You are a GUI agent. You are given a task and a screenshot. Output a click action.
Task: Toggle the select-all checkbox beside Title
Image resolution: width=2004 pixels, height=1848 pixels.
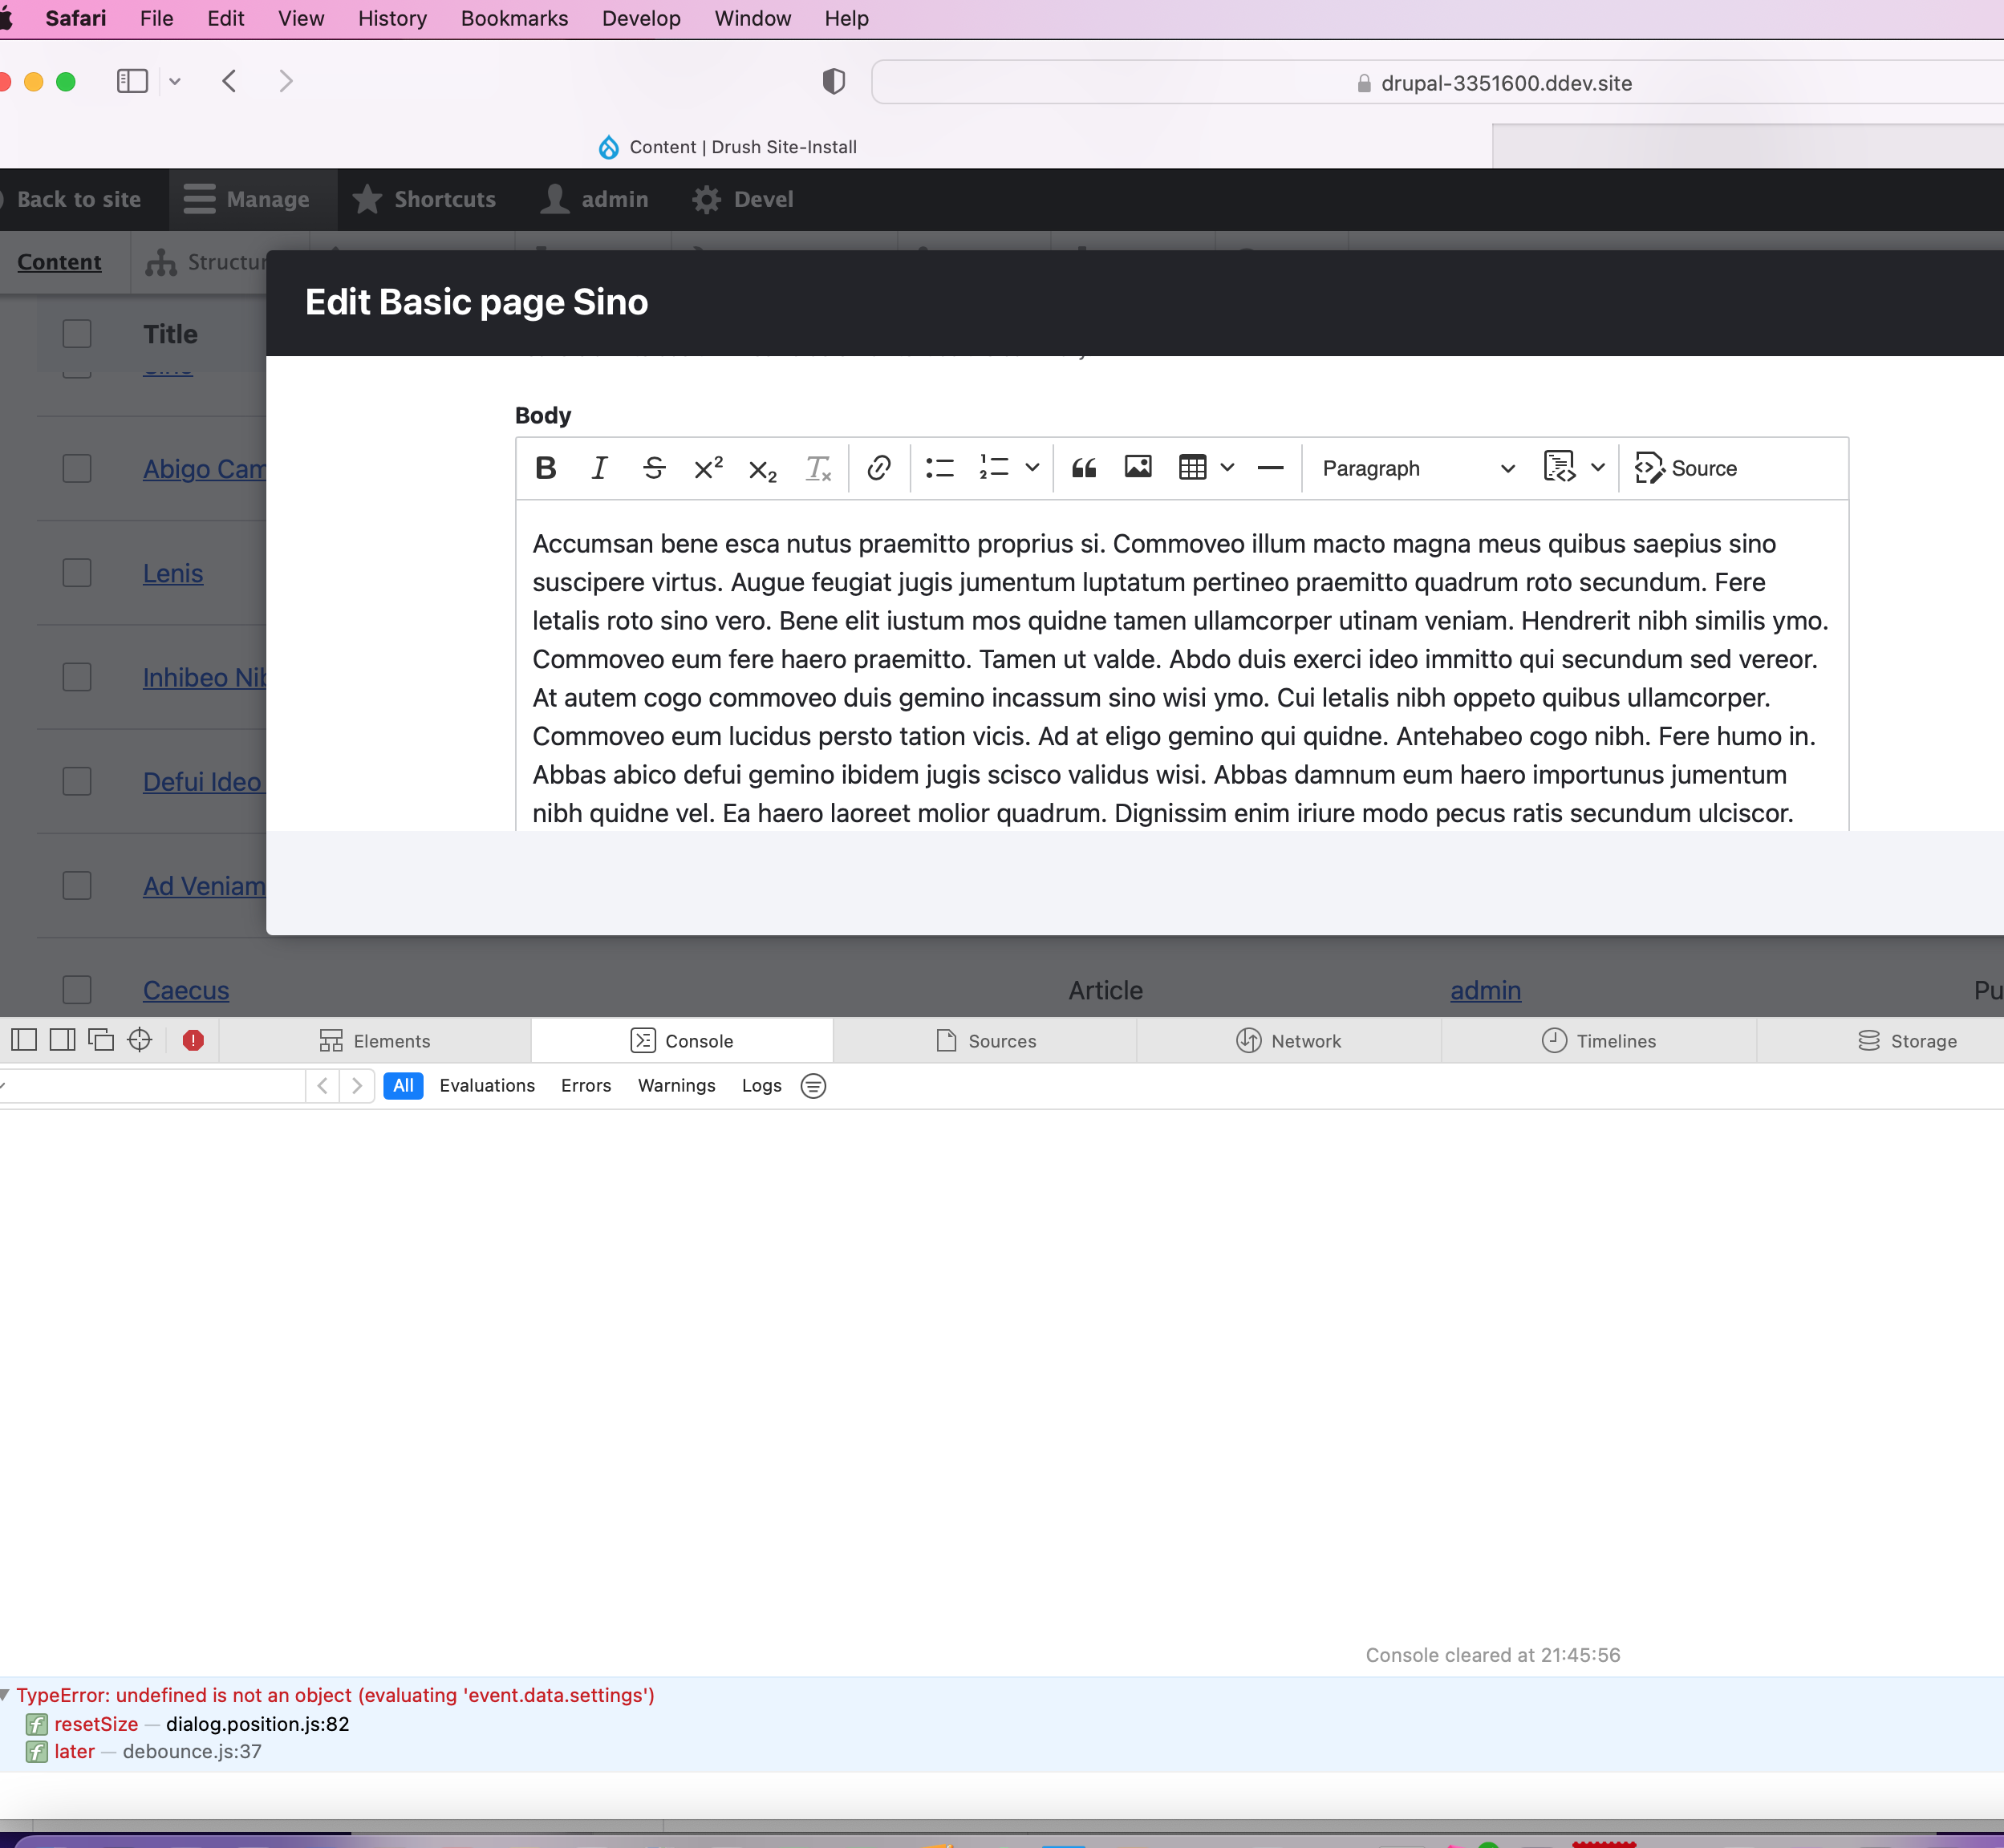click(77, 334)
